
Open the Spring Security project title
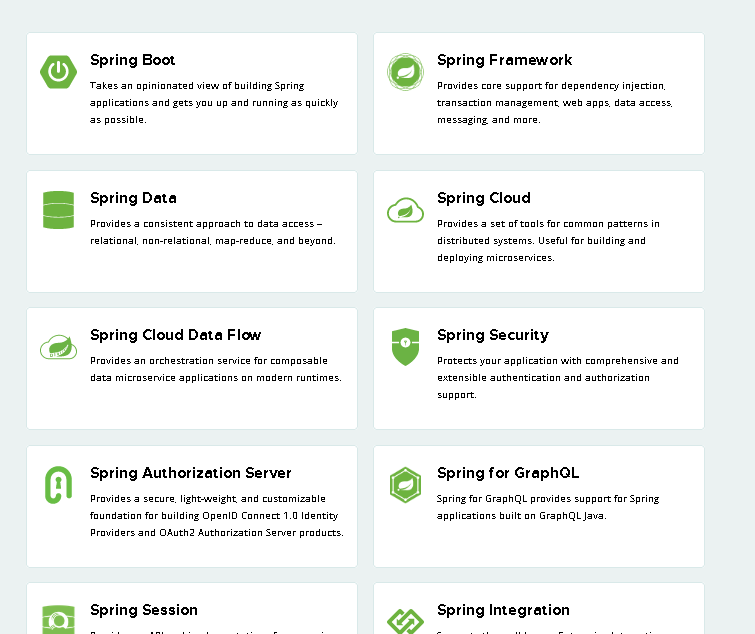tap(493, 336)
